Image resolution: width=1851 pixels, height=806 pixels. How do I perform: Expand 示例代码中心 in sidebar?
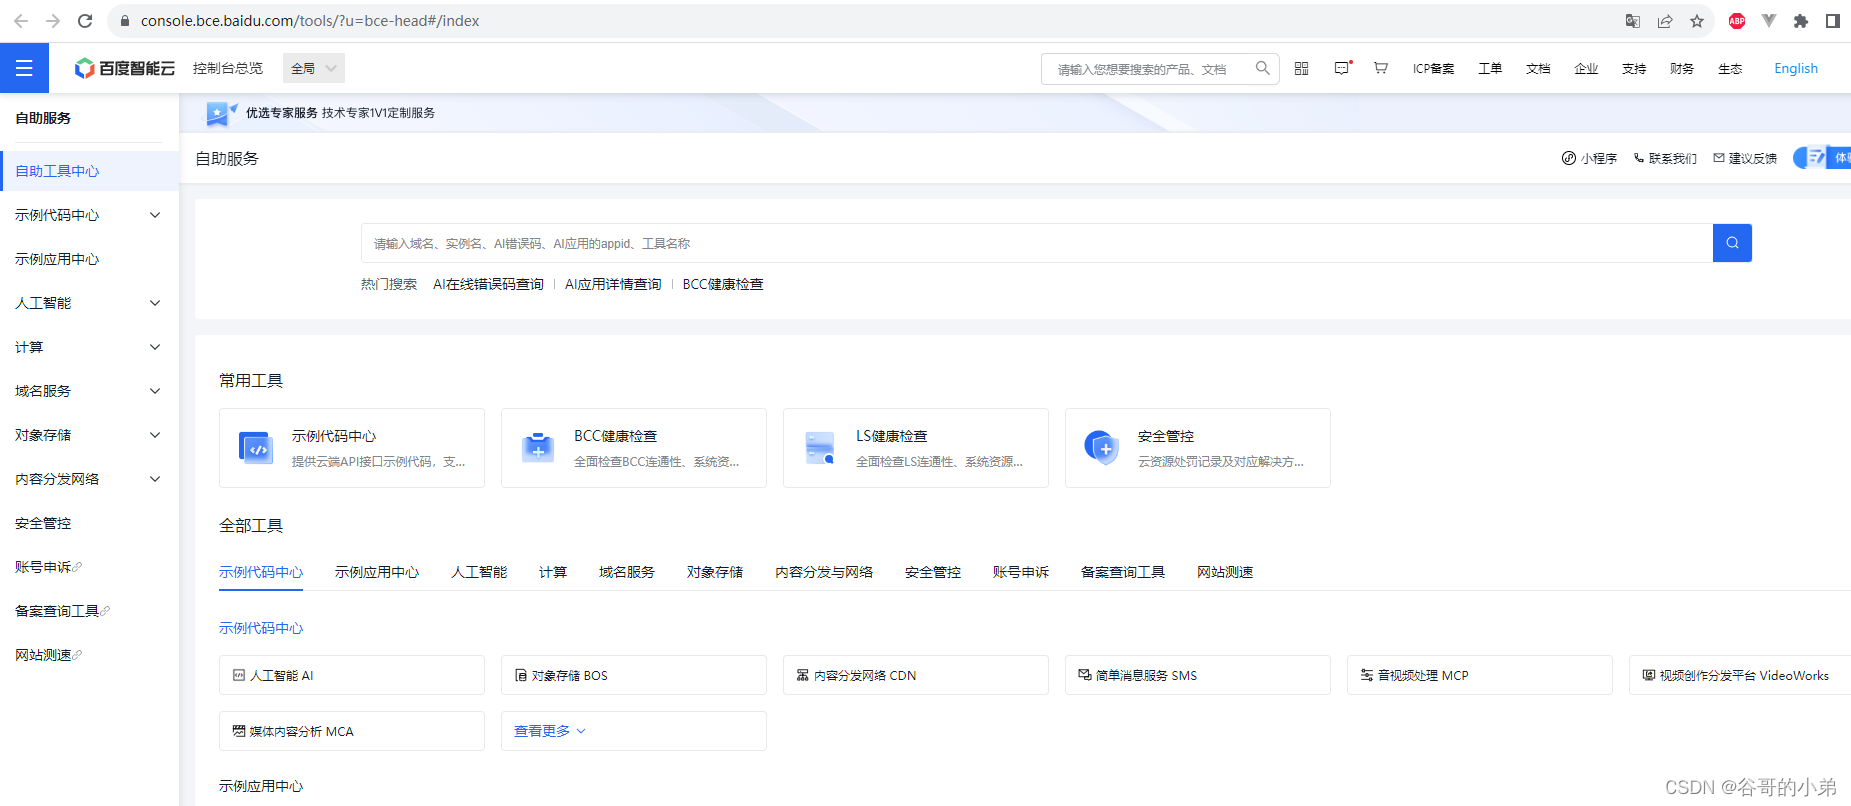155,215
